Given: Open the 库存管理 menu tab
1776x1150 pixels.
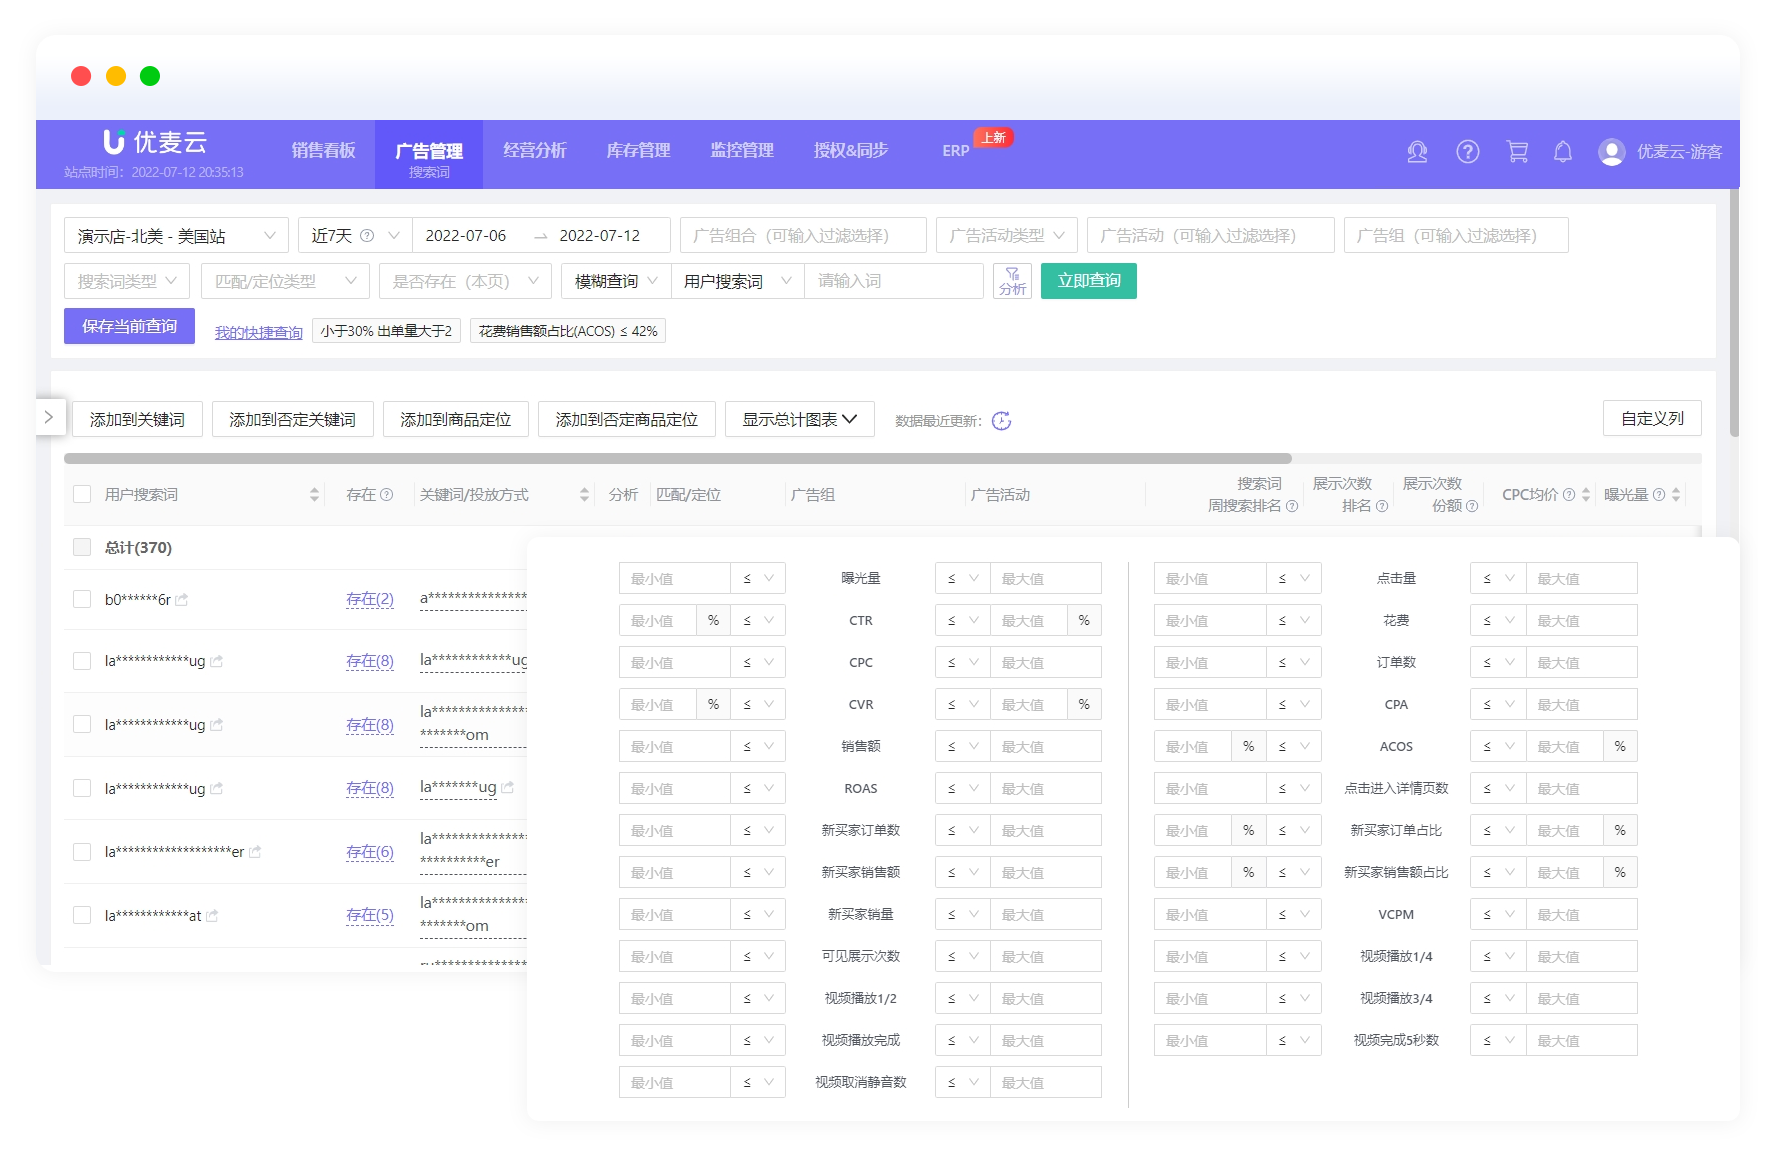Looking at the screenshot, I should [638, 151].
